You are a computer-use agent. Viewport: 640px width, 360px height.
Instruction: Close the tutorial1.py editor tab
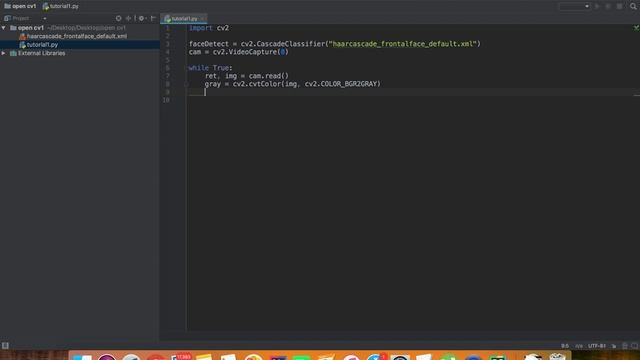pyautogui.click(x=203, y=19)
